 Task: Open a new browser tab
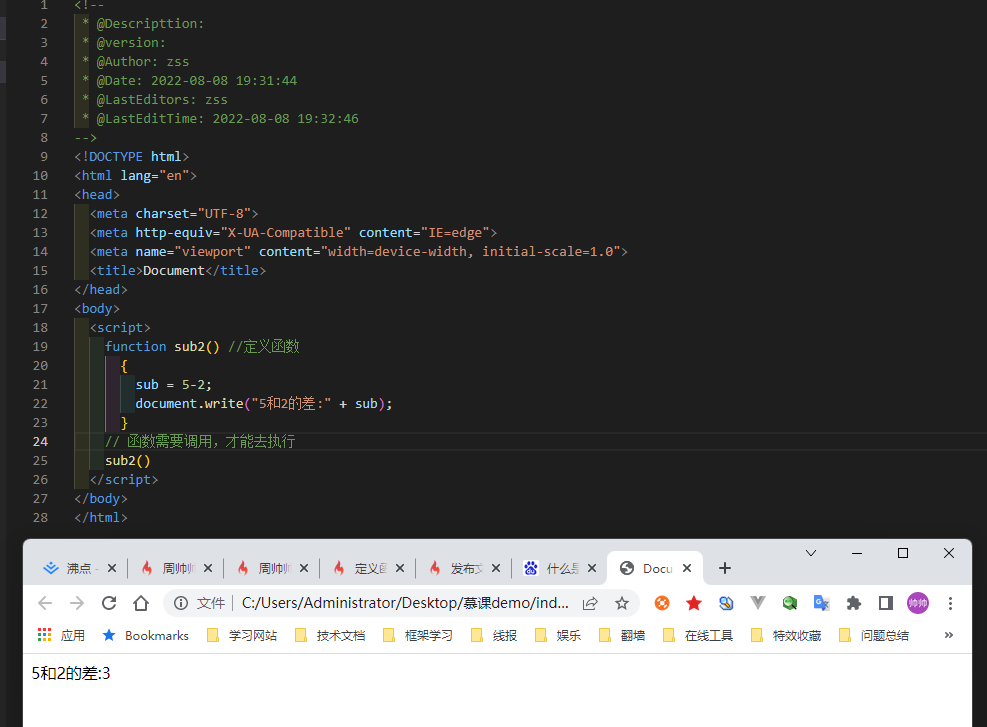[x=725, y=568]
